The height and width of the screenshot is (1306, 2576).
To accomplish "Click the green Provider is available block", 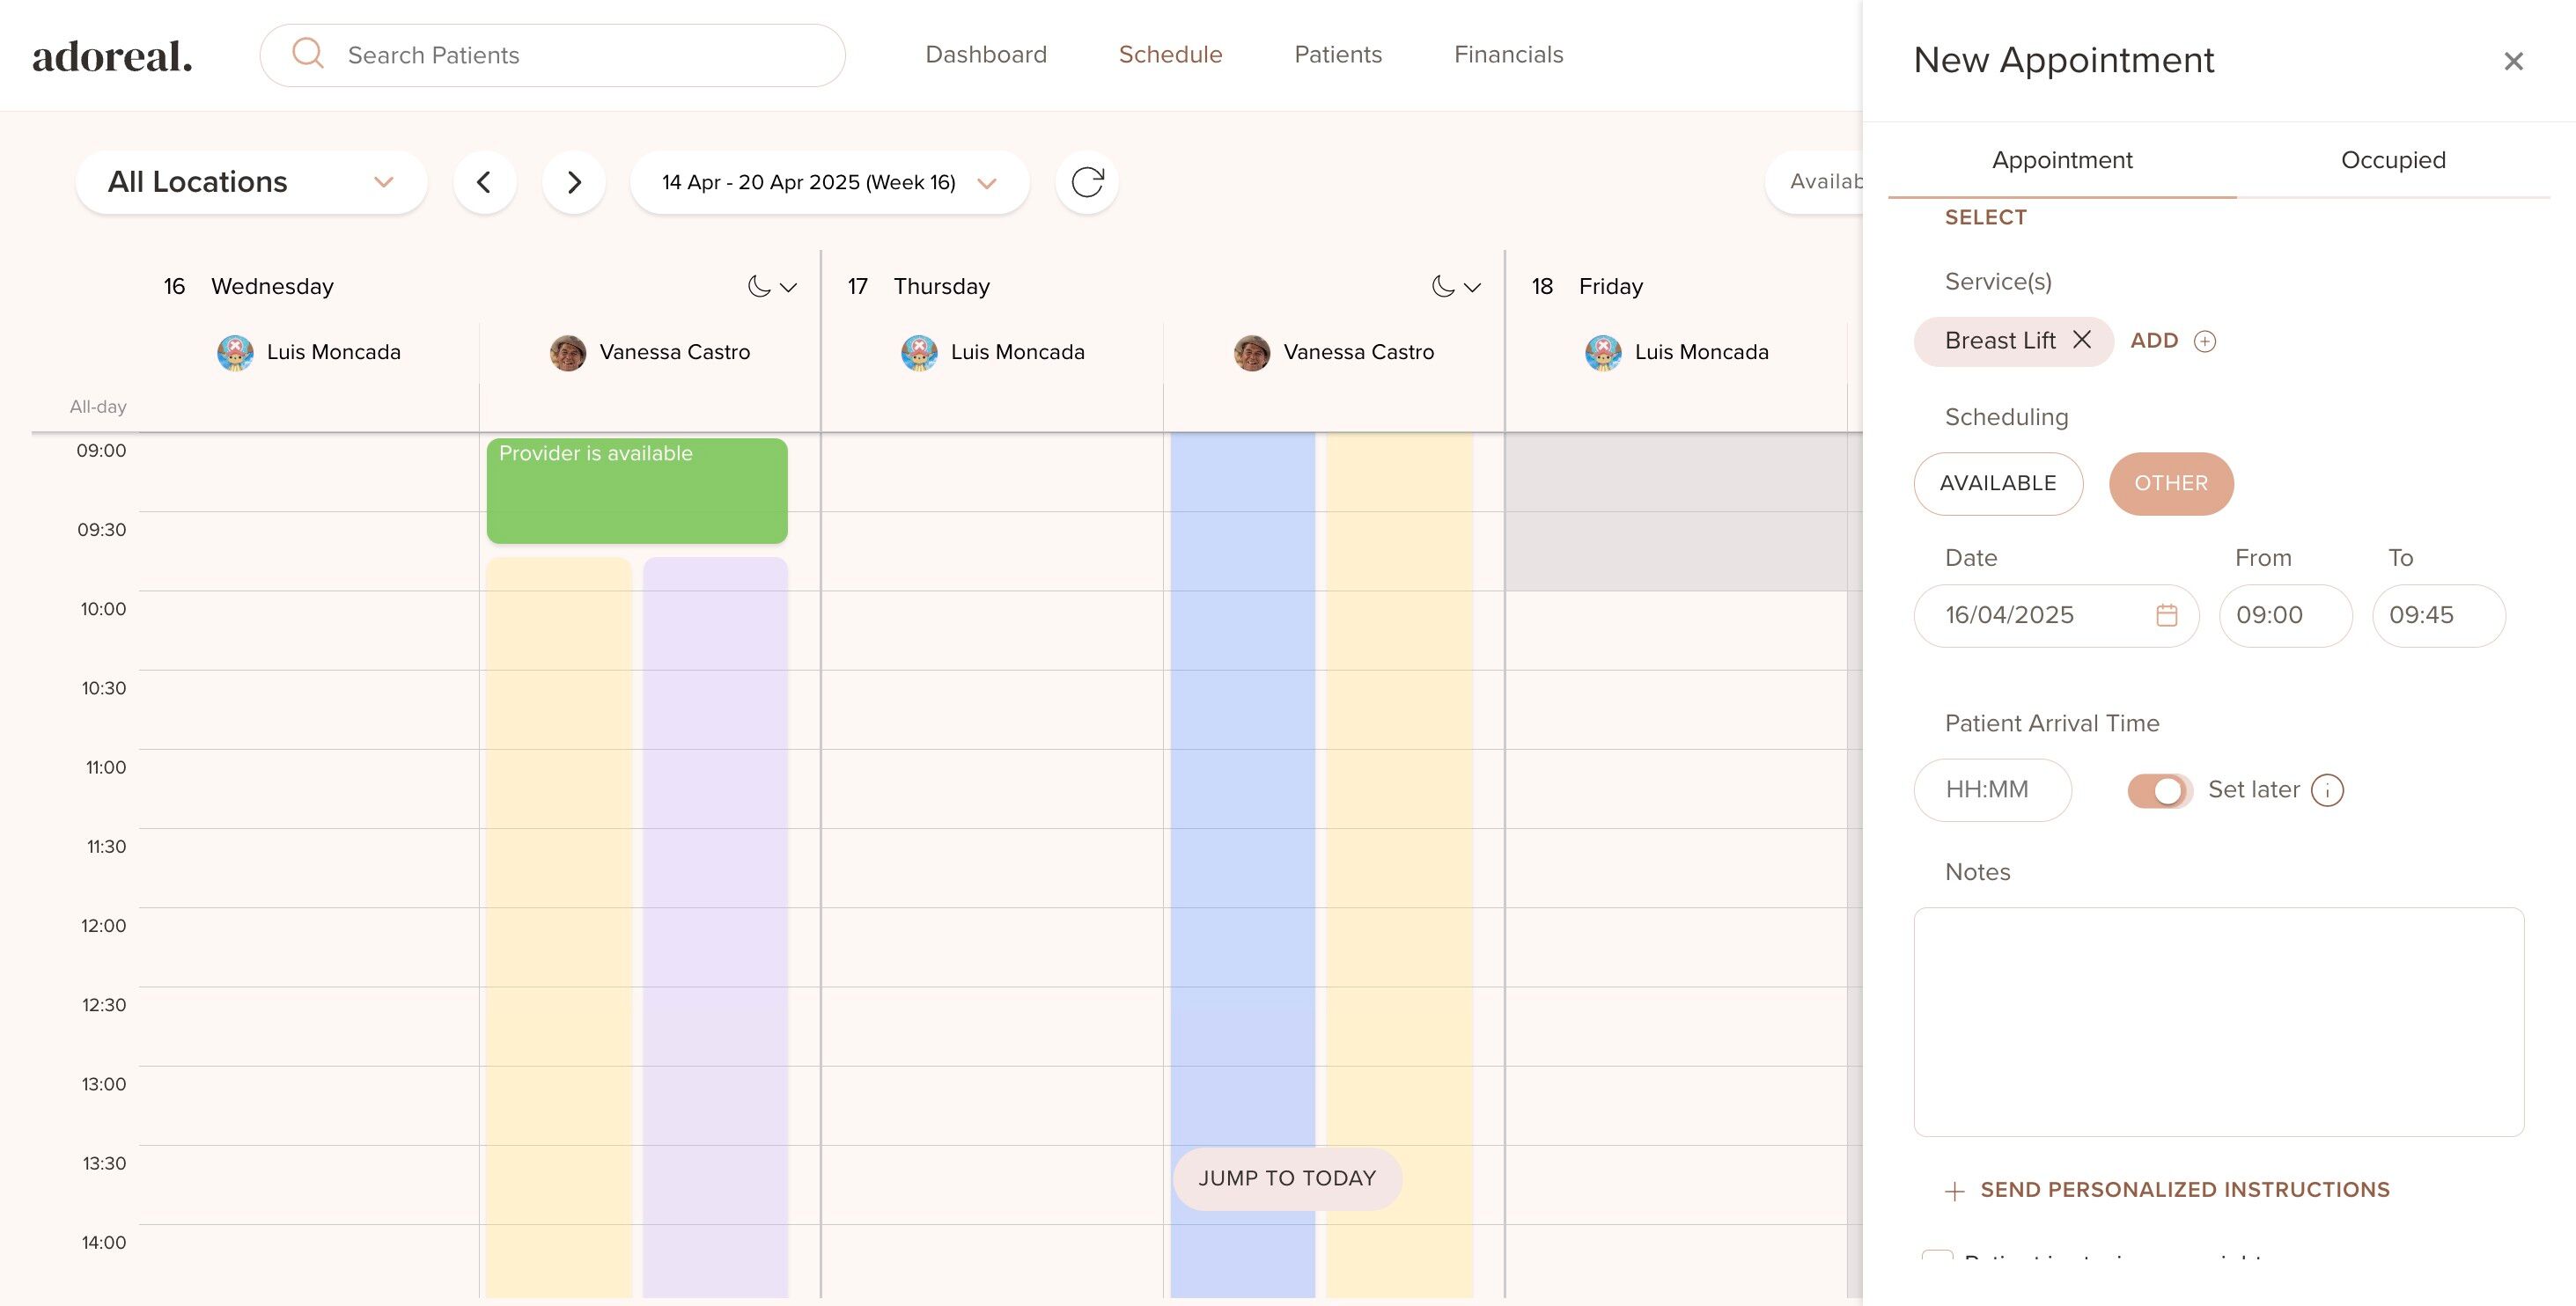I will [x=637, y=491].
